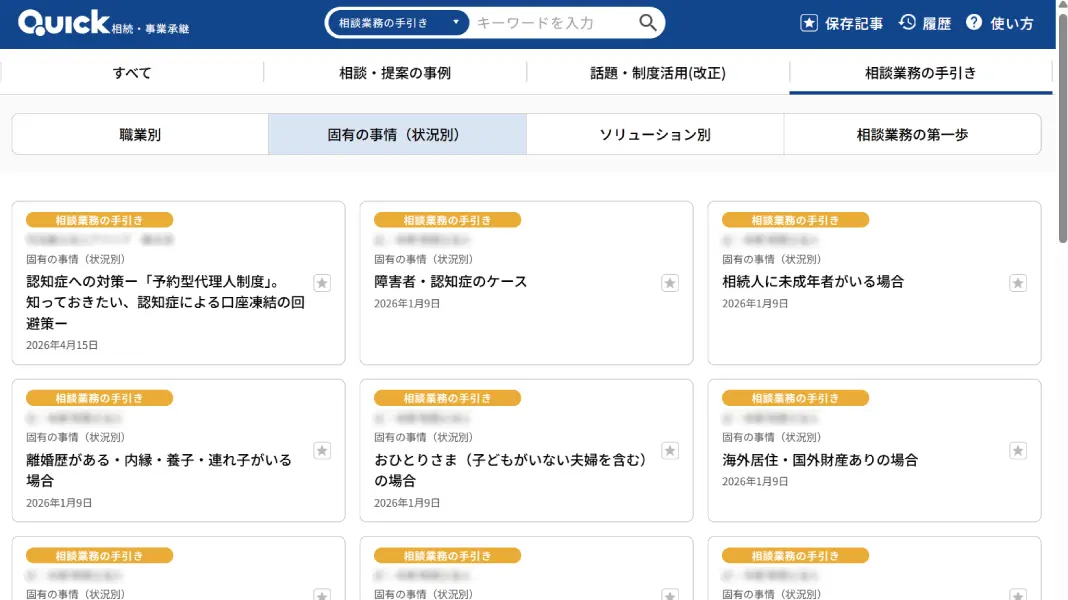Image resolution: width=1068 pixels, height=600 pixels.
Task: Open 保存記事 saved articles
Action: 841,23
